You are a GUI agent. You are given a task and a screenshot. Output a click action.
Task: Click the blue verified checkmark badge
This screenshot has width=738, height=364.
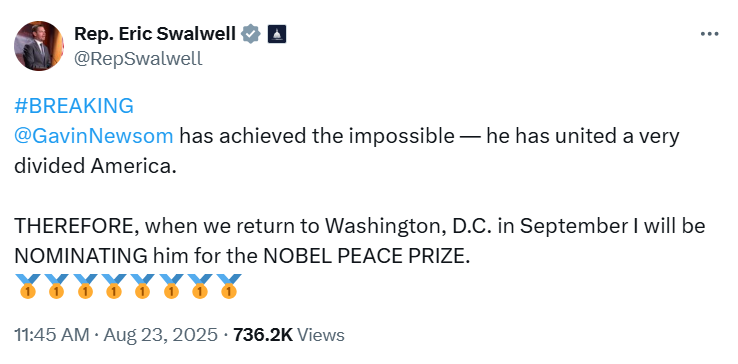pyautogui.click(x=251, y=34)
